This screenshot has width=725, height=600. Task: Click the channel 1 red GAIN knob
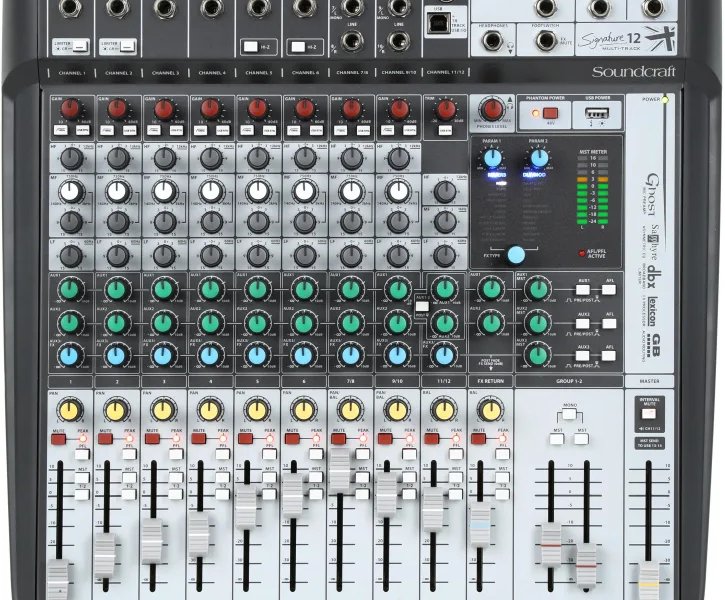click(x=70, y=110)
